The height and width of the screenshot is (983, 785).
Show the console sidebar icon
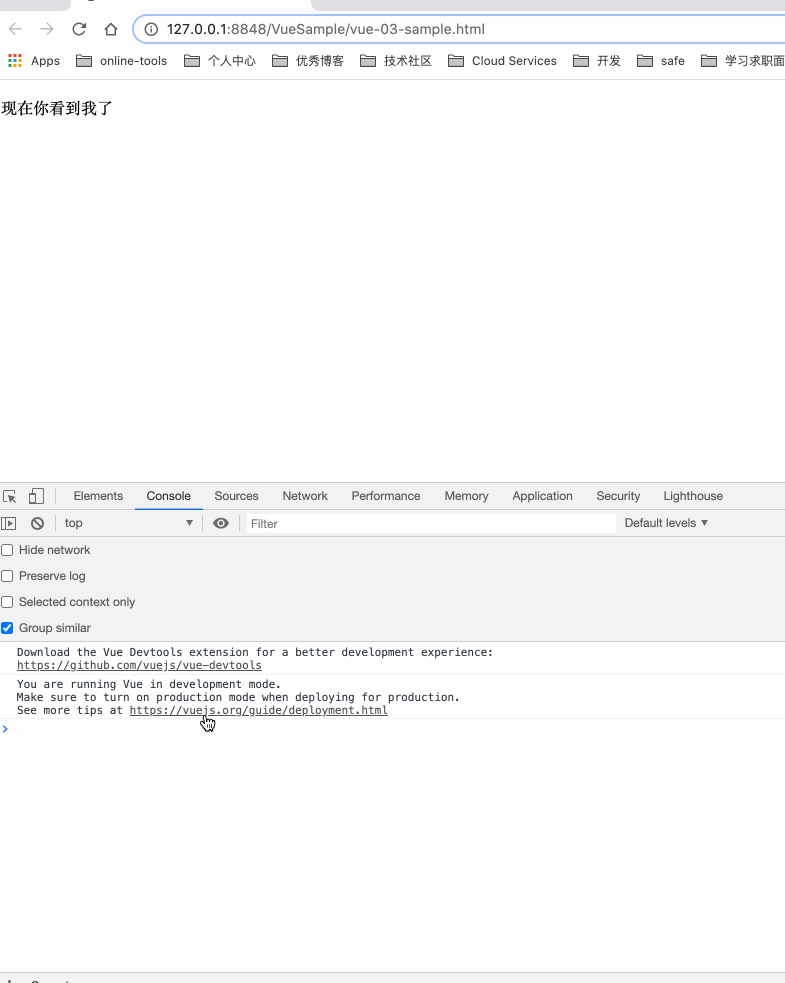(9, 523)
